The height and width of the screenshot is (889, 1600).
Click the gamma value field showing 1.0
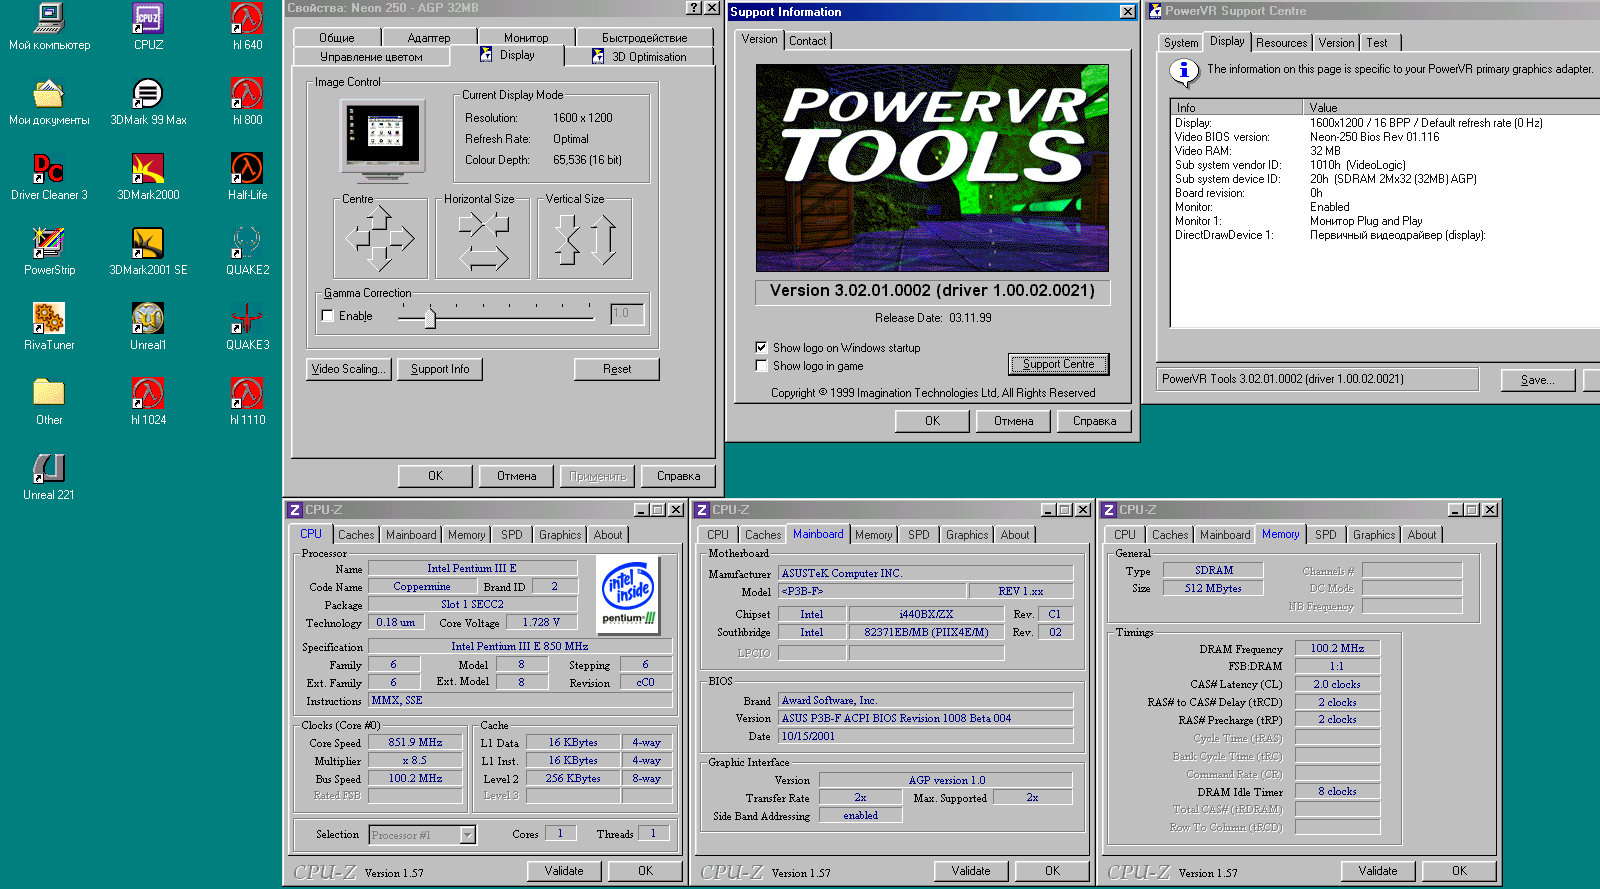tap(628, 314)
